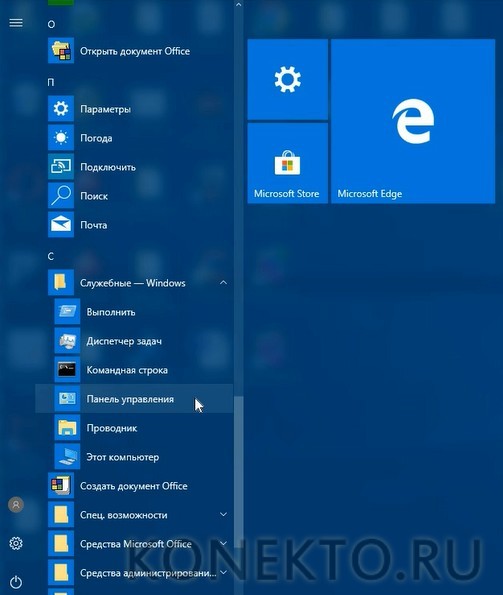Screen dimensions: 503x595
Task: Open the hamburger menu icon
Action: (16, 23)
